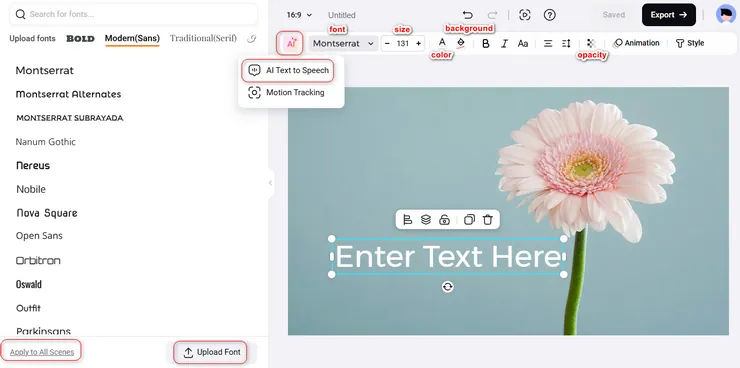Open the 16:9 aspect ratio dropdown
The width and height of the screenshot is (740, 368).
point(299,15)
